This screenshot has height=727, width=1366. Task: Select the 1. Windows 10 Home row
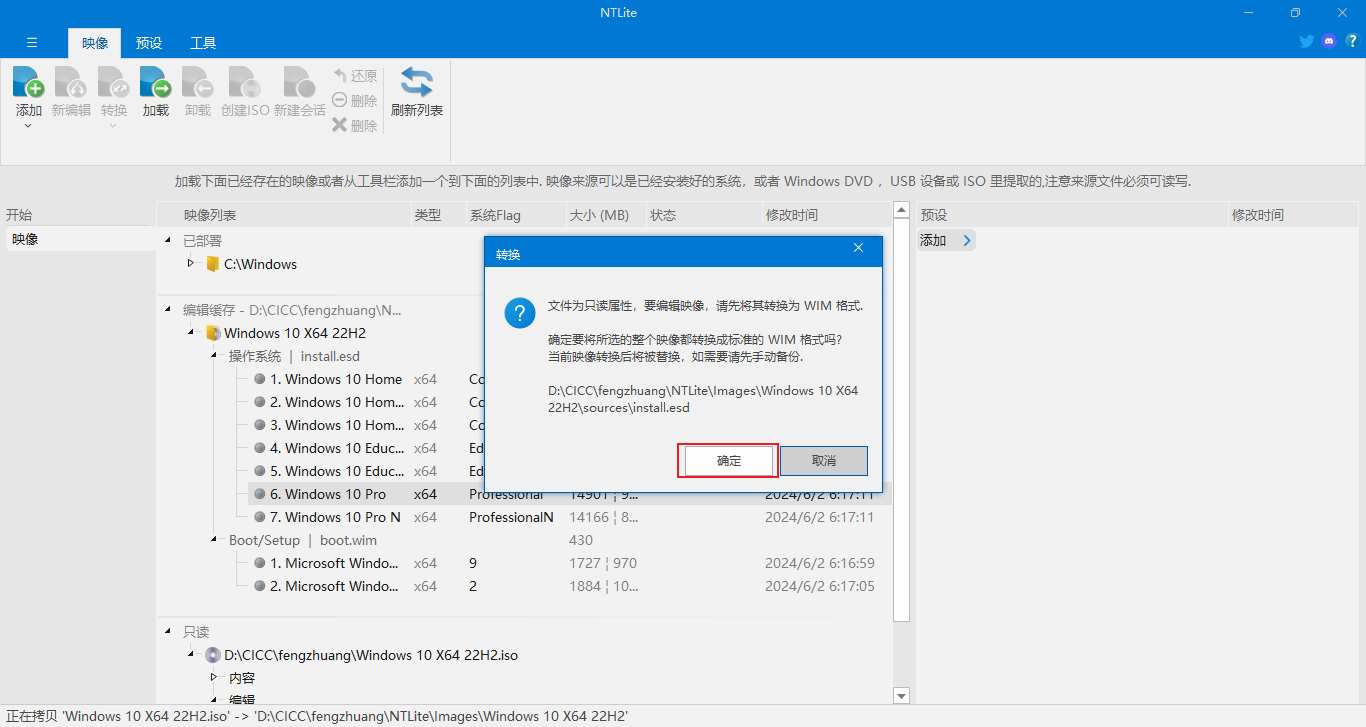click(336, 379)
